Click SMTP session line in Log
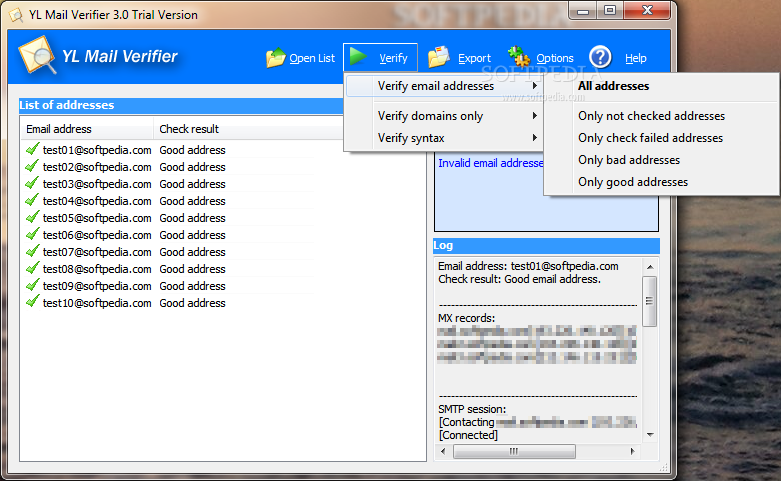Image resolution: width=781 pixels, height=481 pixels. pos(472,409)
